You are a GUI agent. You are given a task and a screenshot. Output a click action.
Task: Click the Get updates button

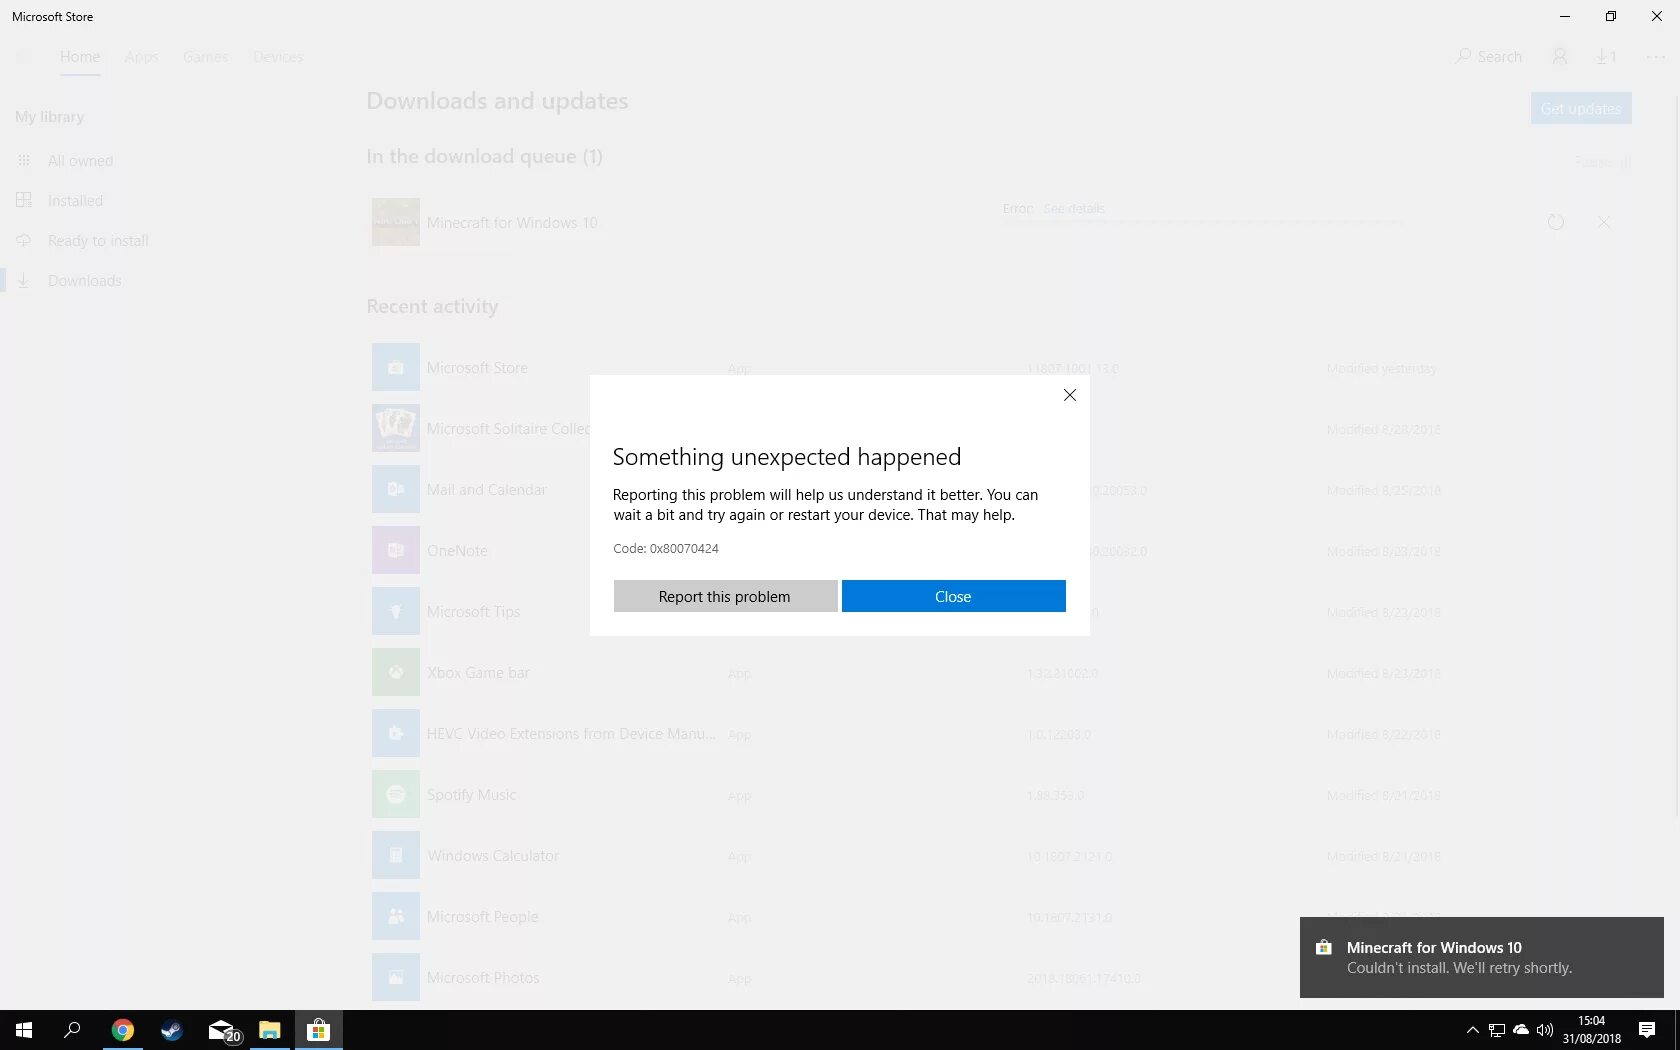[1581, 108]
